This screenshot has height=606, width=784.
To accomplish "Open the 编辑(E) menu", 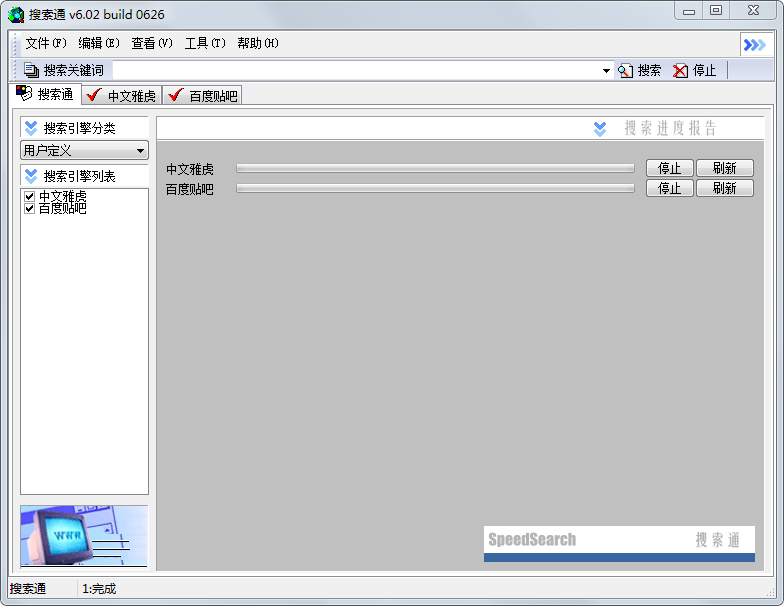I will coord(98,43).
